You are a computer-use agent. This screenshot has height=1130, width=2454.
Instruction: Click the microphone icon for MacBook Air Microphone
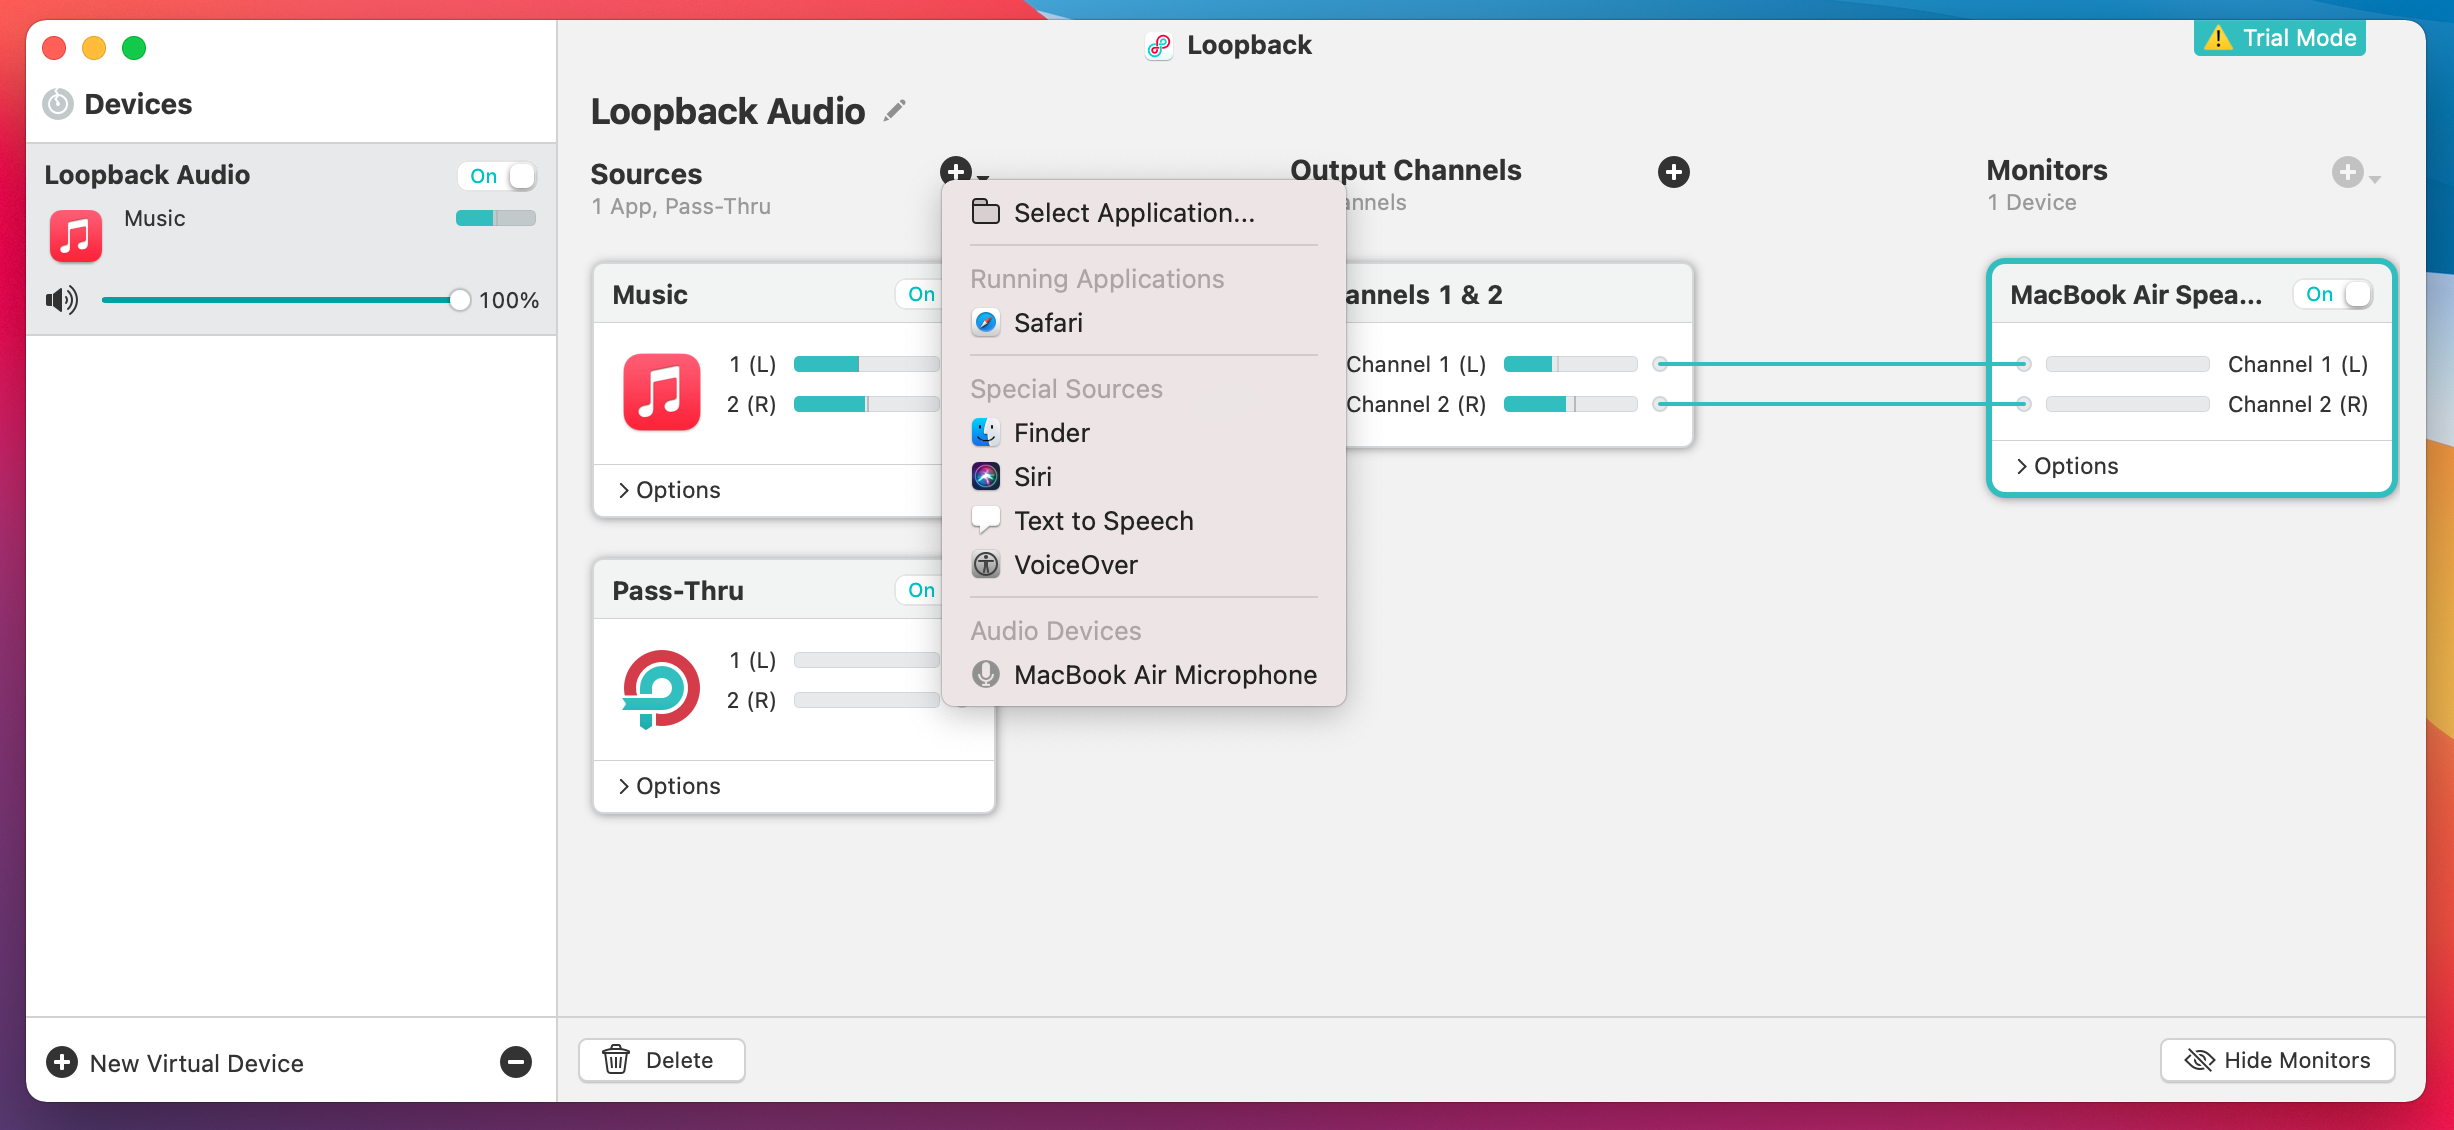click(x=986, y=674)
